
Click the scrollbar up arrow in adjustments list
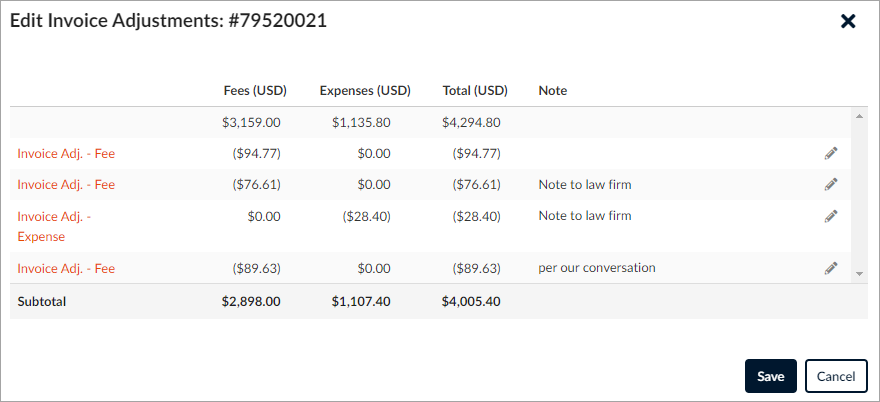point(859,116)
